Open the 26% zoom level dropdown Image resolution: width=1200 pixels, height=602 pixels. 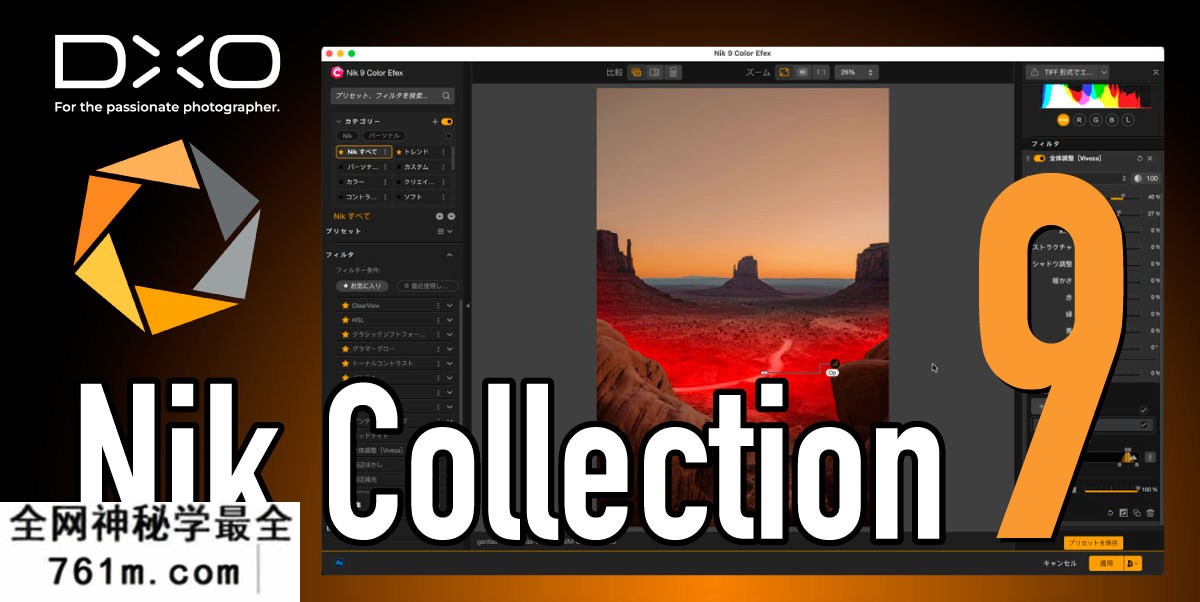click(856, 72)
